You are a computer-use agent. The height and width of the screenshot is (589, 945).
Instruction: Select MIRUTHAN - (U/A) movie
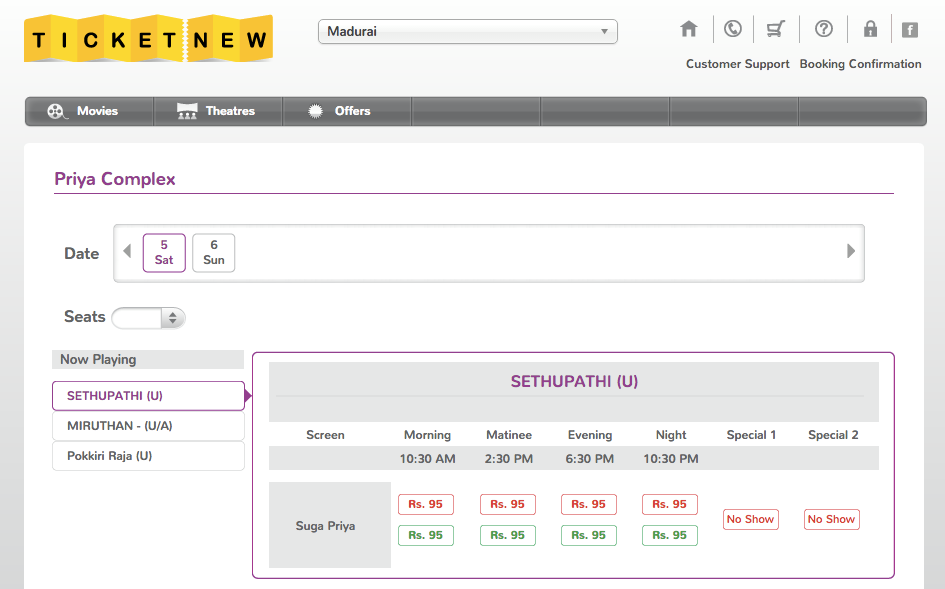pos(148,426)
